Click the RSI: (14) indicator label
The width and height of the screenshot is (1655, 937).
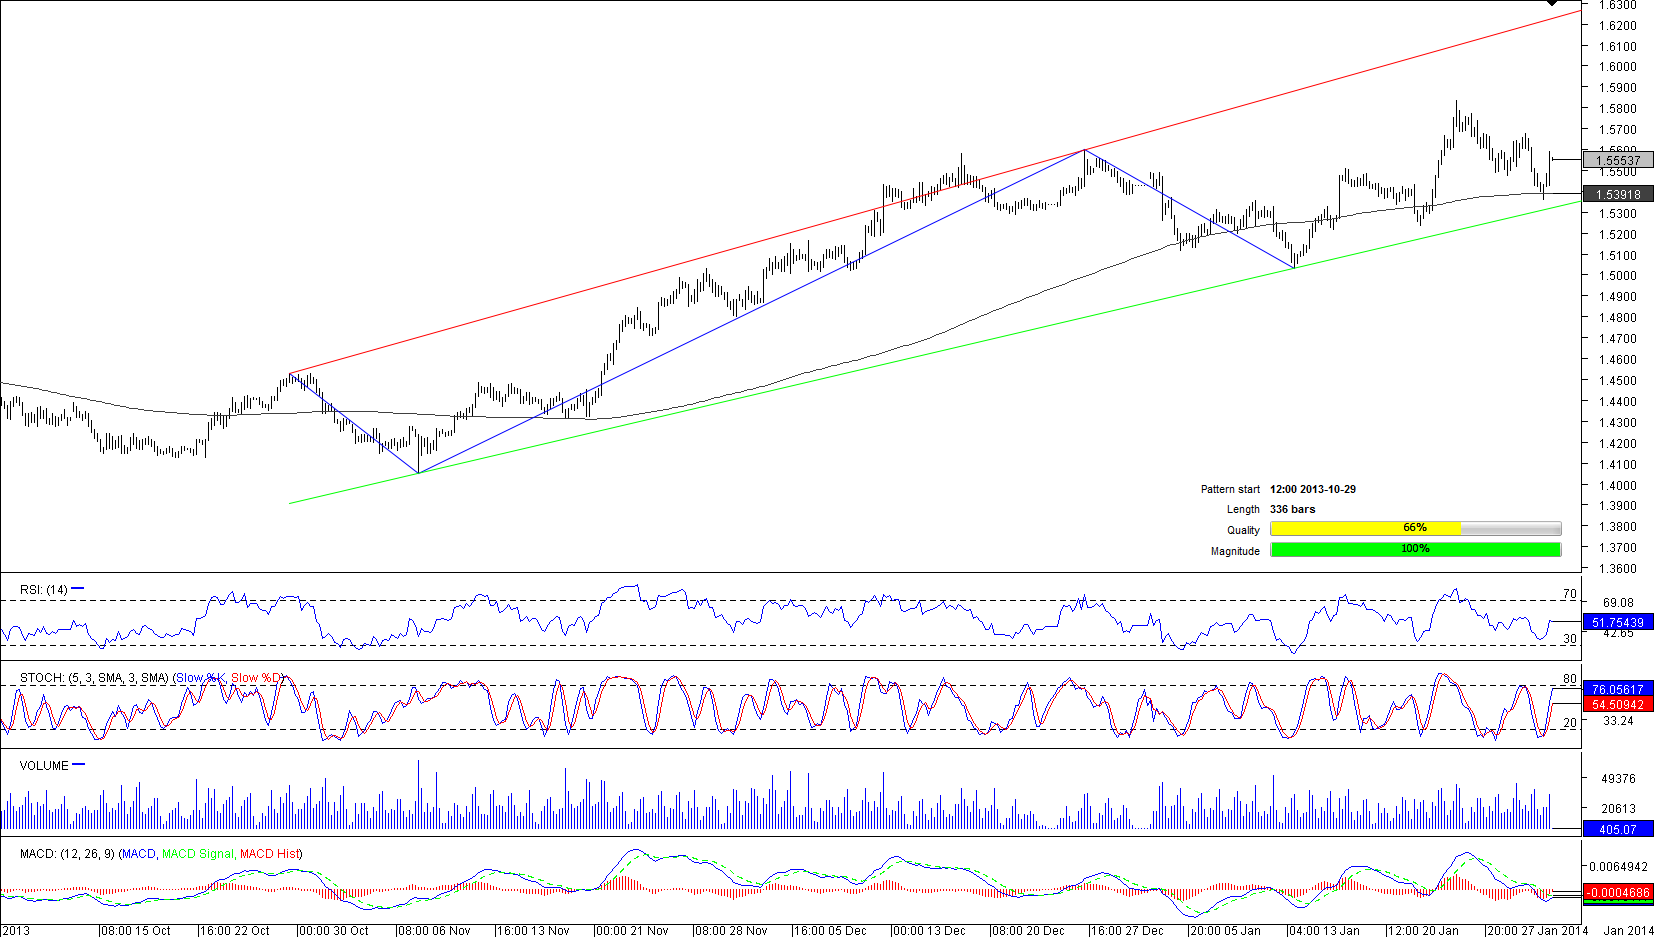tap(44, 590)
